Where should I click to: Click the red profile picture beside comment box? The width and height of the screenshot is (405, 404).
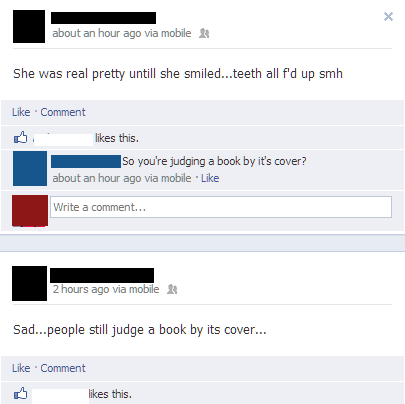30,211
